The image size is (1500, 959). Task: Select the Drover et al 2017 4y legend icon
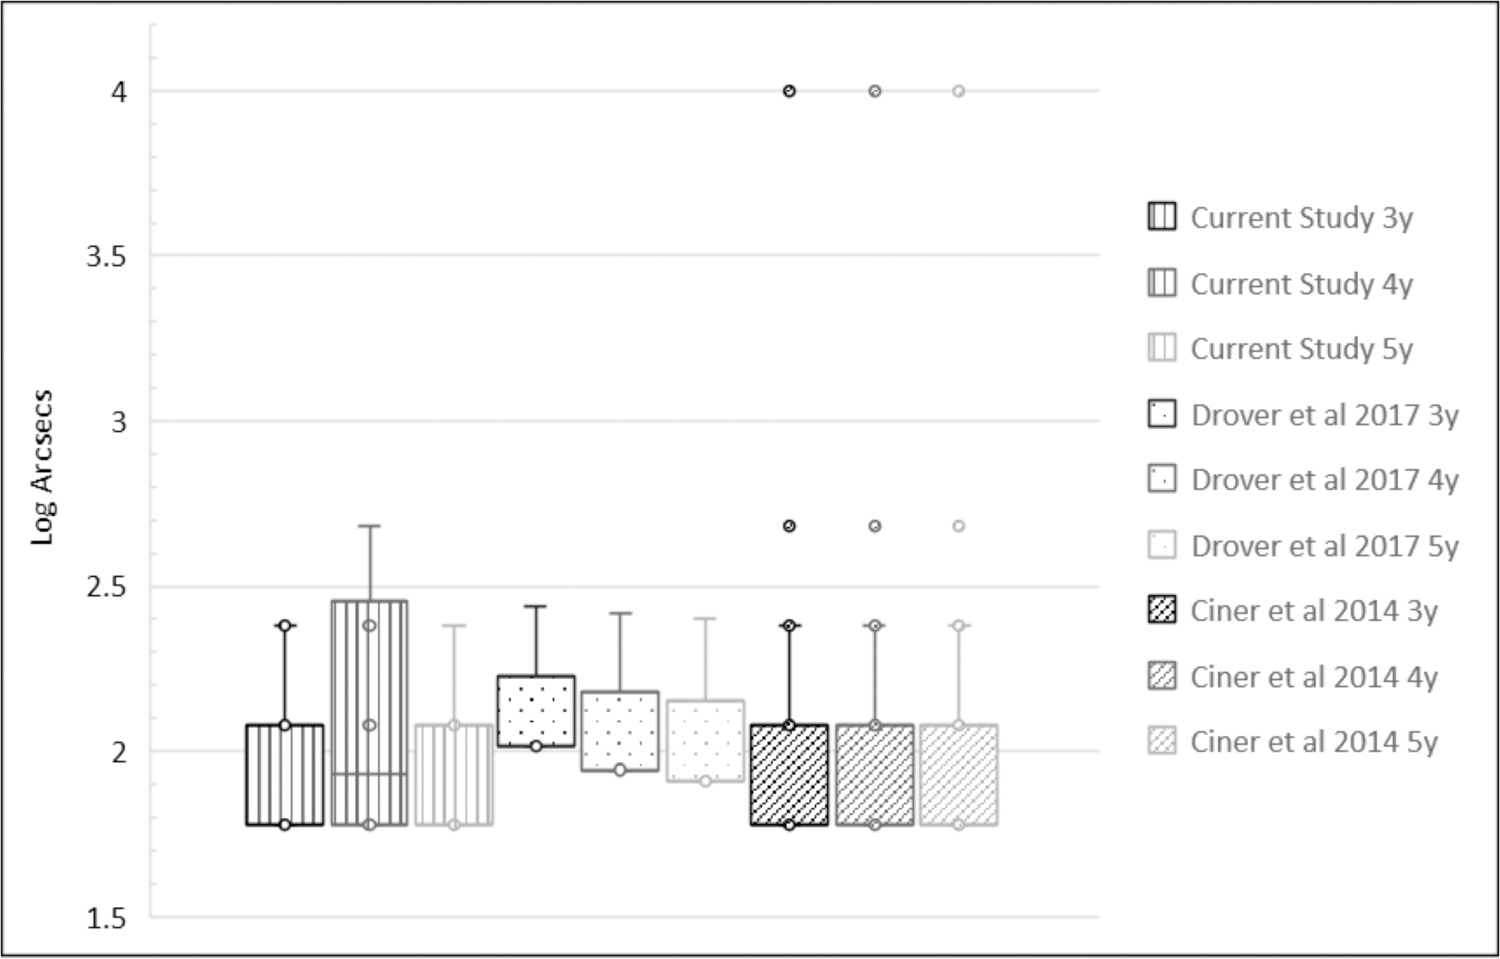1162,479
